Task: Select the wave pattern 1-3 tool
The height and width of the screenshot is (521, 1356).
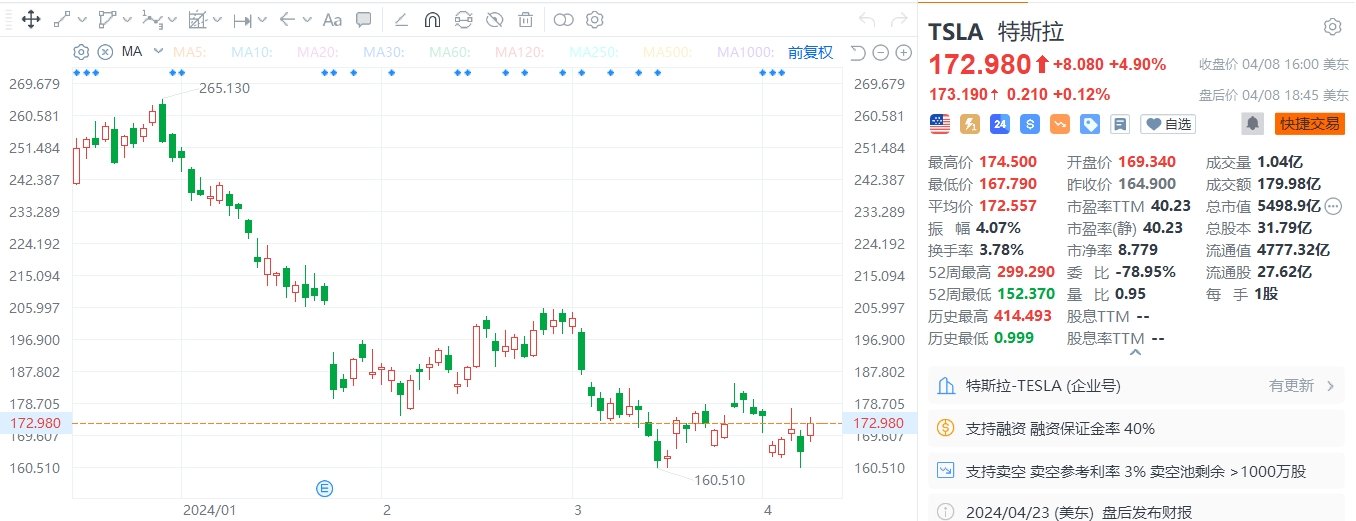Action: [x=152, y=19]
